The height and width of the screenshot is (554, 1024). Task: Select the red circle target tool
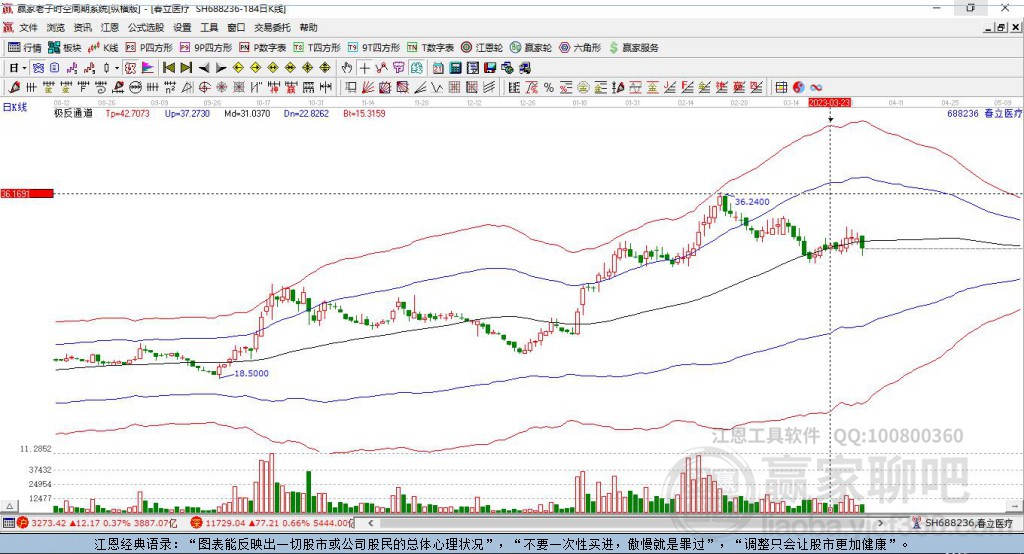click(204, 87)
